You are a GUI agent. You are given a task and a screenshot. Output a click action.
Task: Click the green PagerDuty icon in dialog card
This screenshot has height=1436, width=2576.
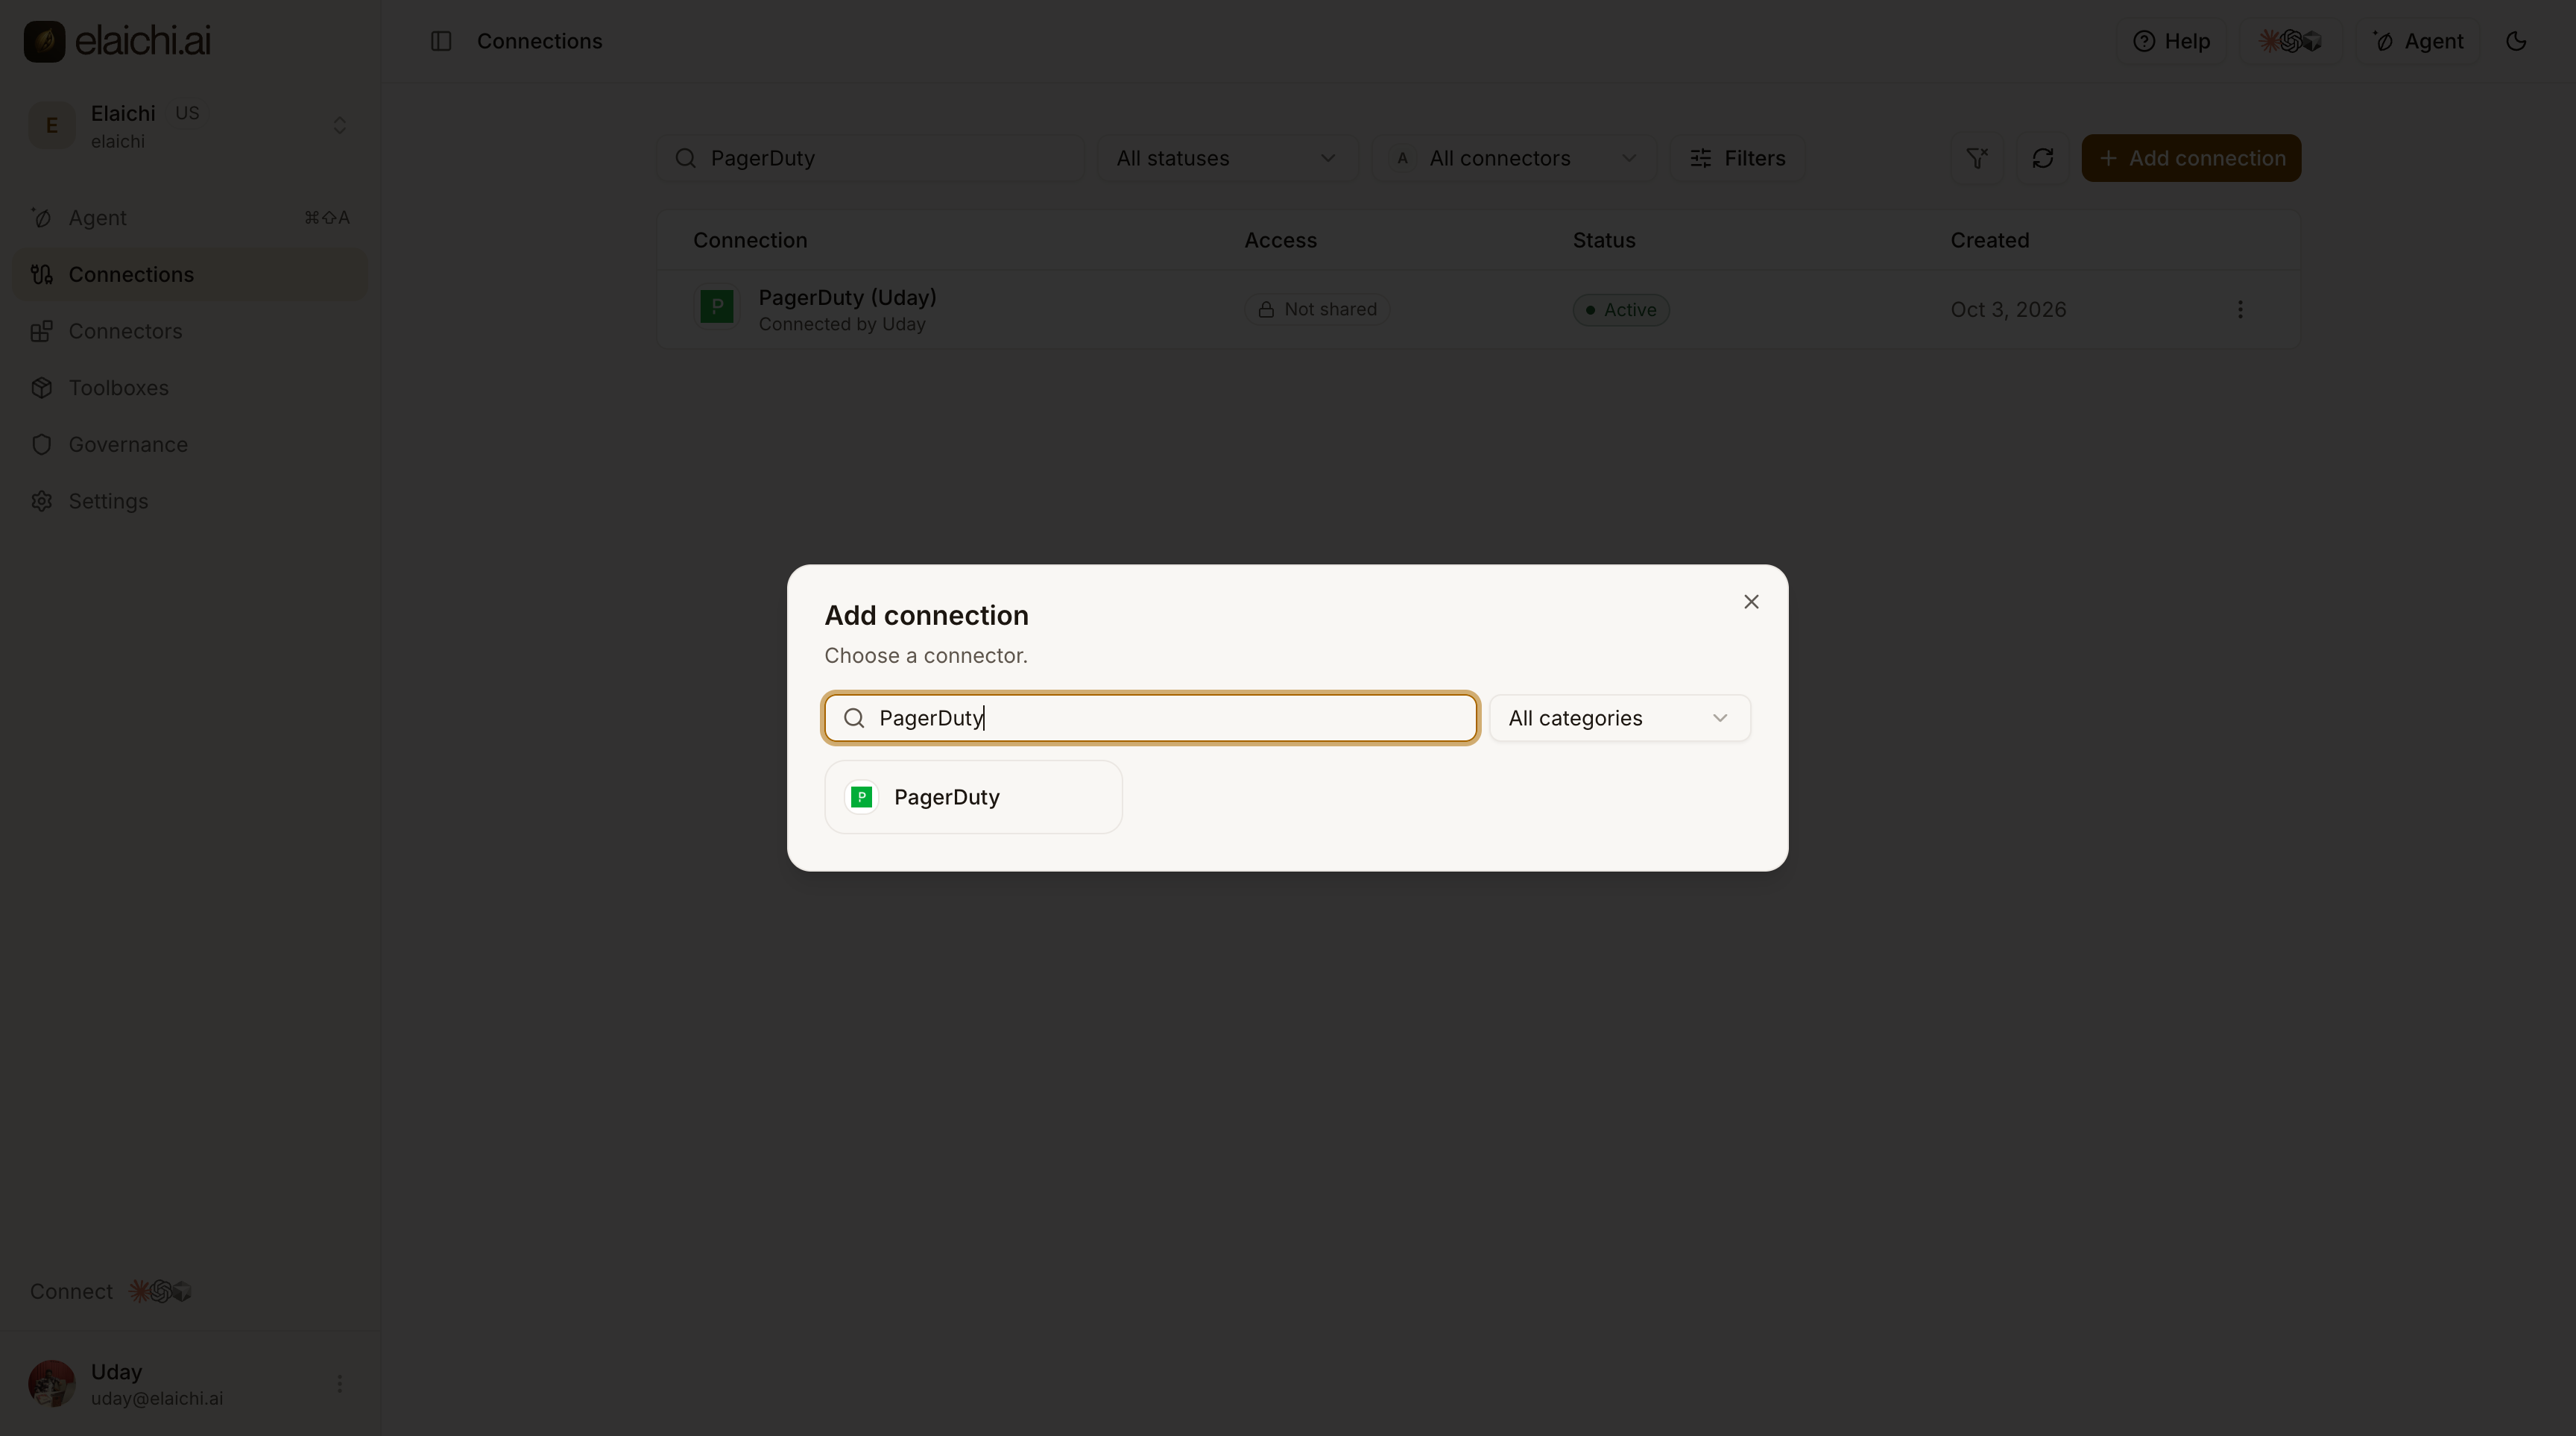point(861,797)
